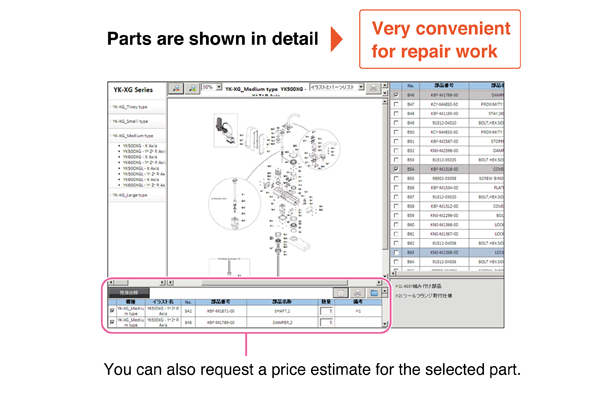This screenshot has width=598, height=393.
Task: Uncheck estimate row 842 SHAFT,1 checkbox
Action: click(x=112, y=311)
